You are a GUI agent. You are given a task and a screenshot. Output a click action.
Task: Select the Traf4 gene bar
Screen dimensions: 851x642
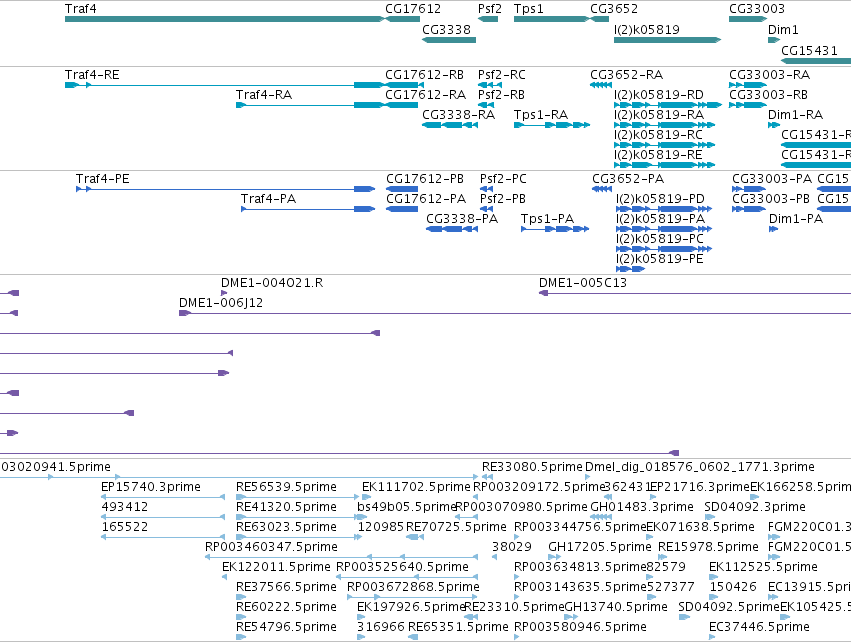(225, 19)
